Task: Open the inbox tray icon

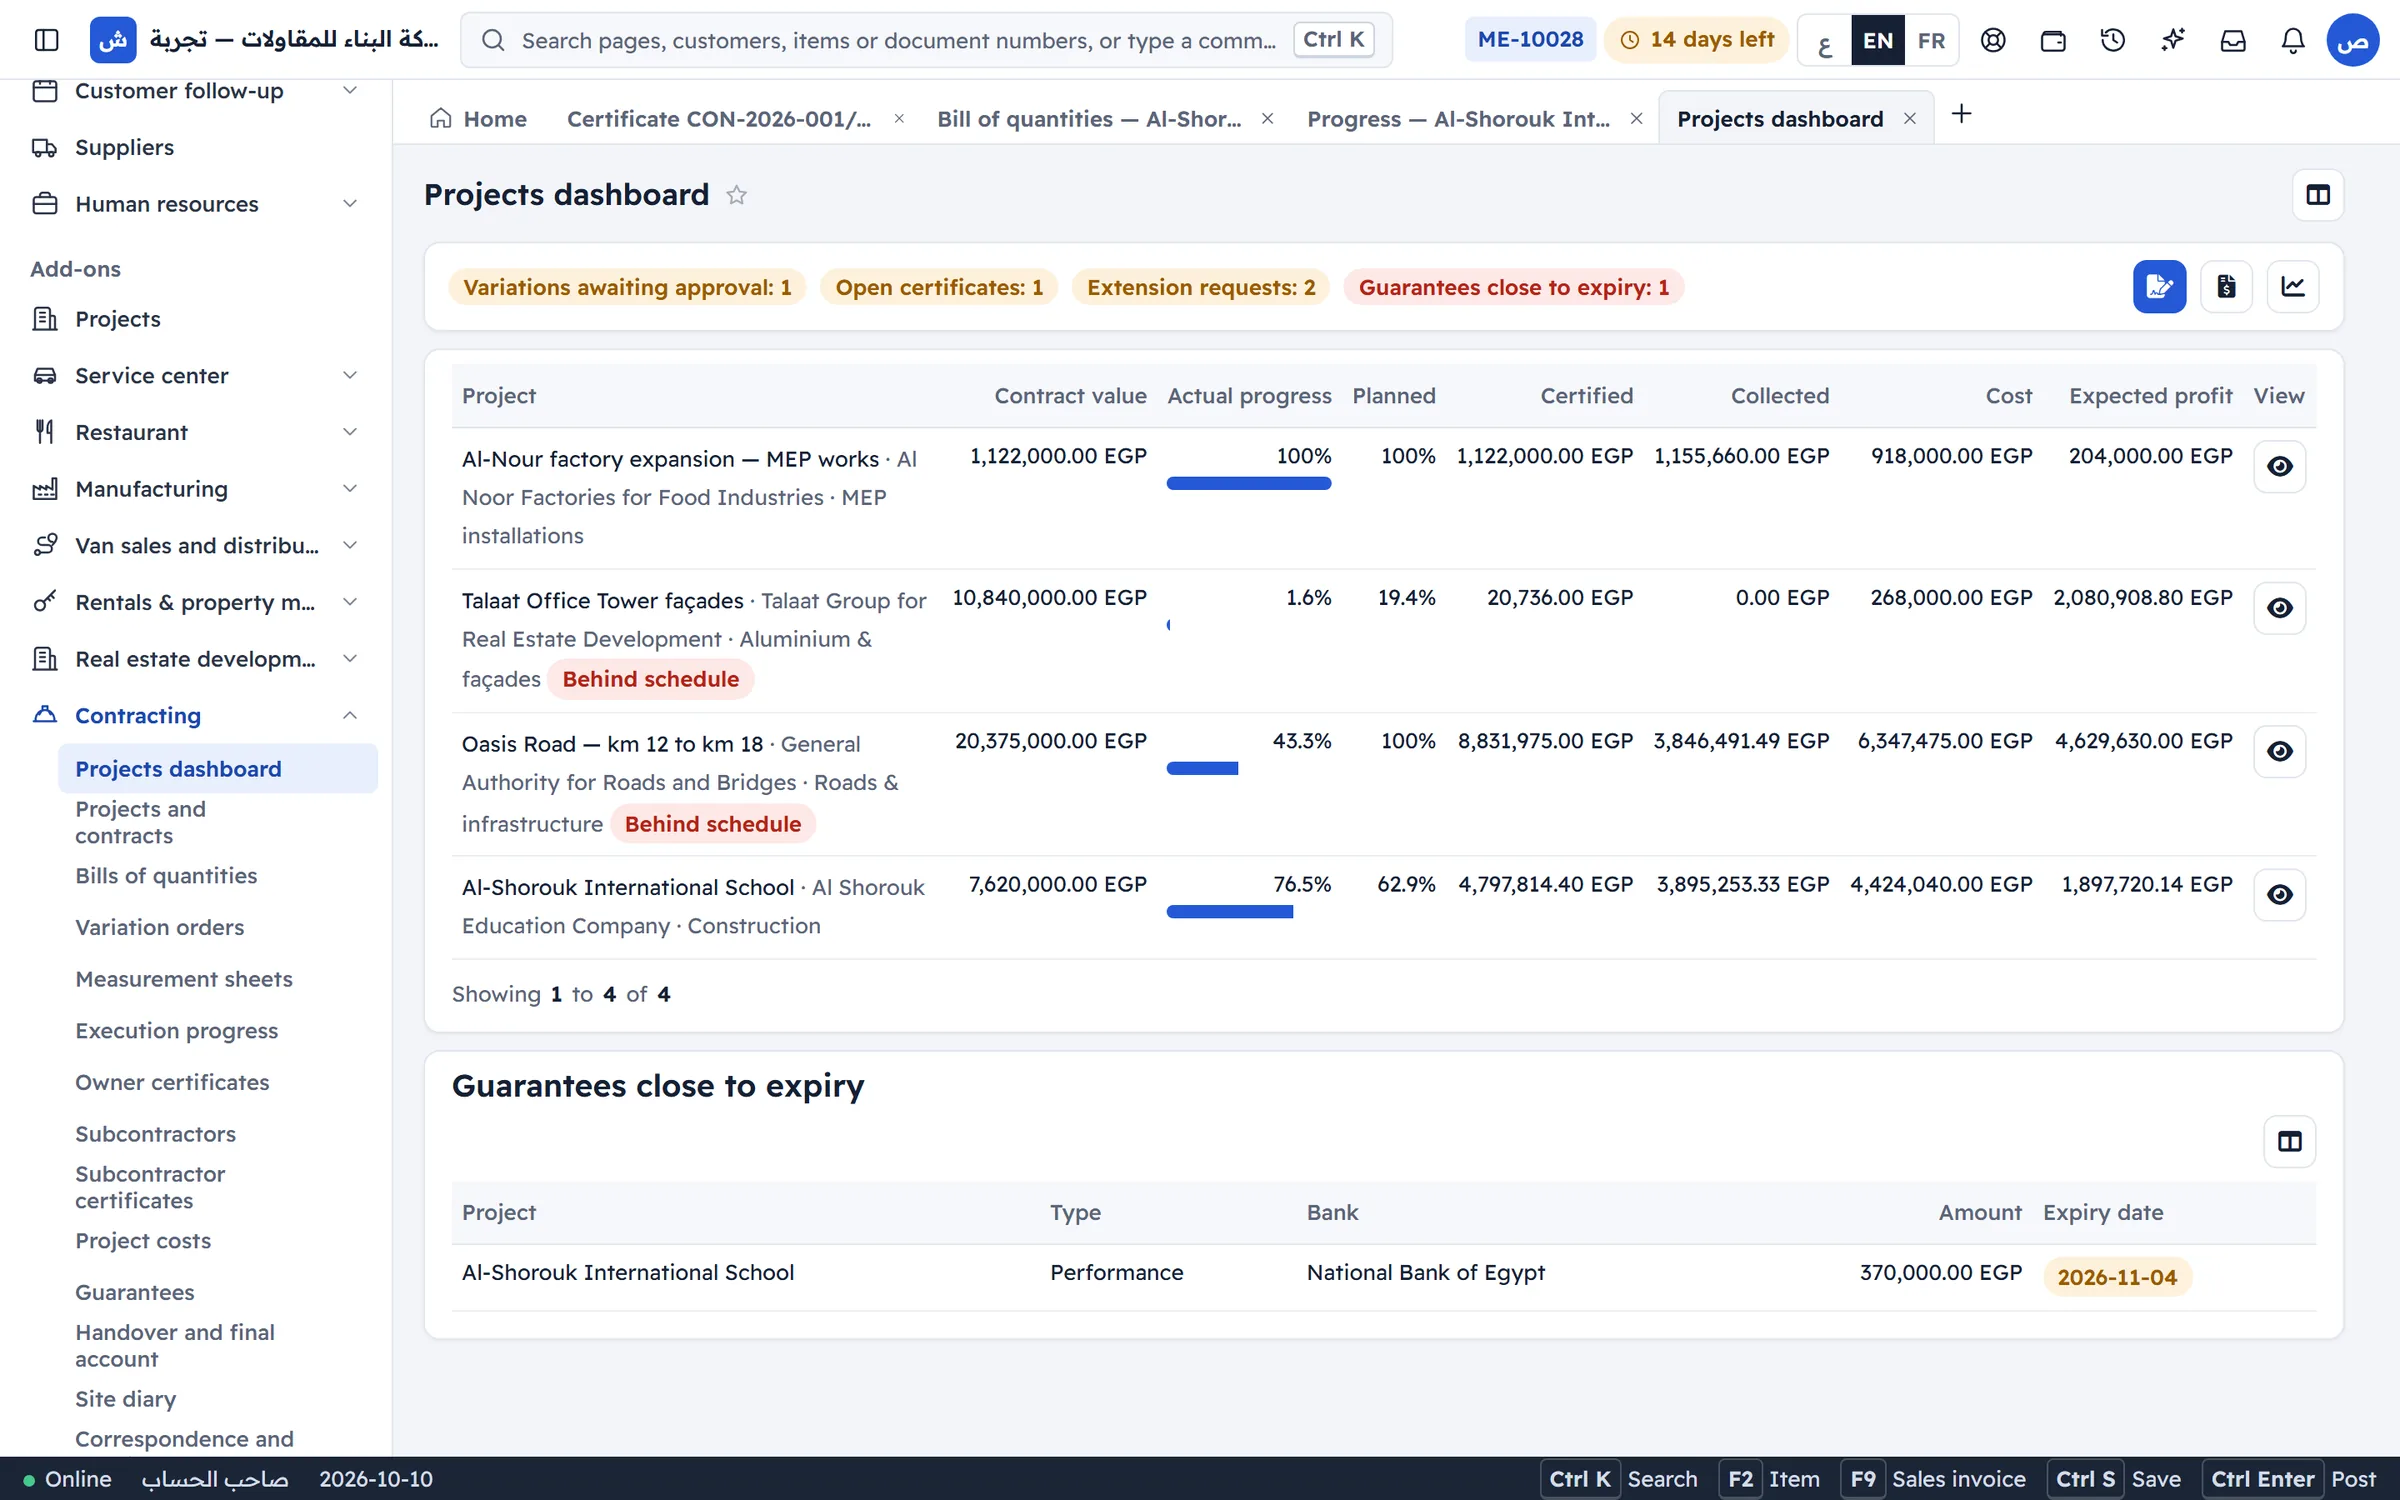Action: (2233, 40)
